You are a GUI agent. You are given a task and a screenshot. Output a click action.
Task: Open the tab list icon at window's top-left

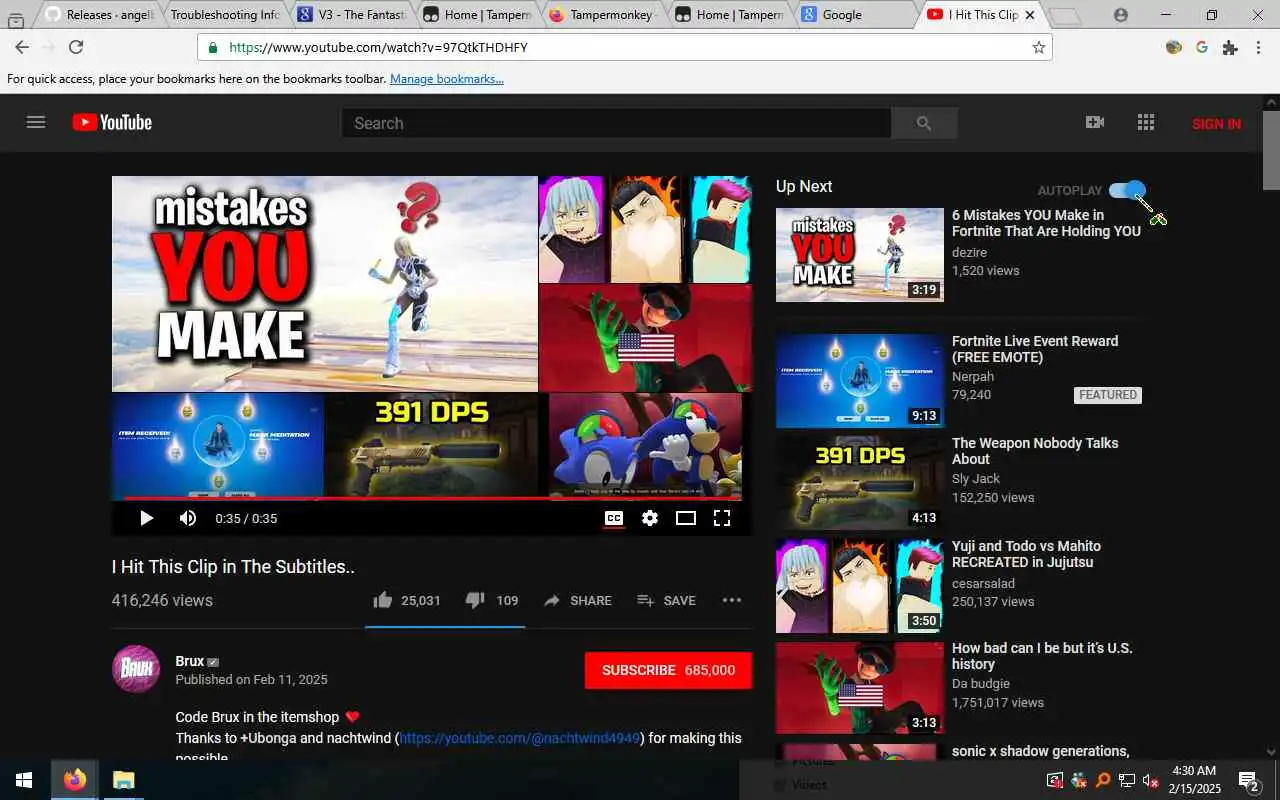point(16,19)
